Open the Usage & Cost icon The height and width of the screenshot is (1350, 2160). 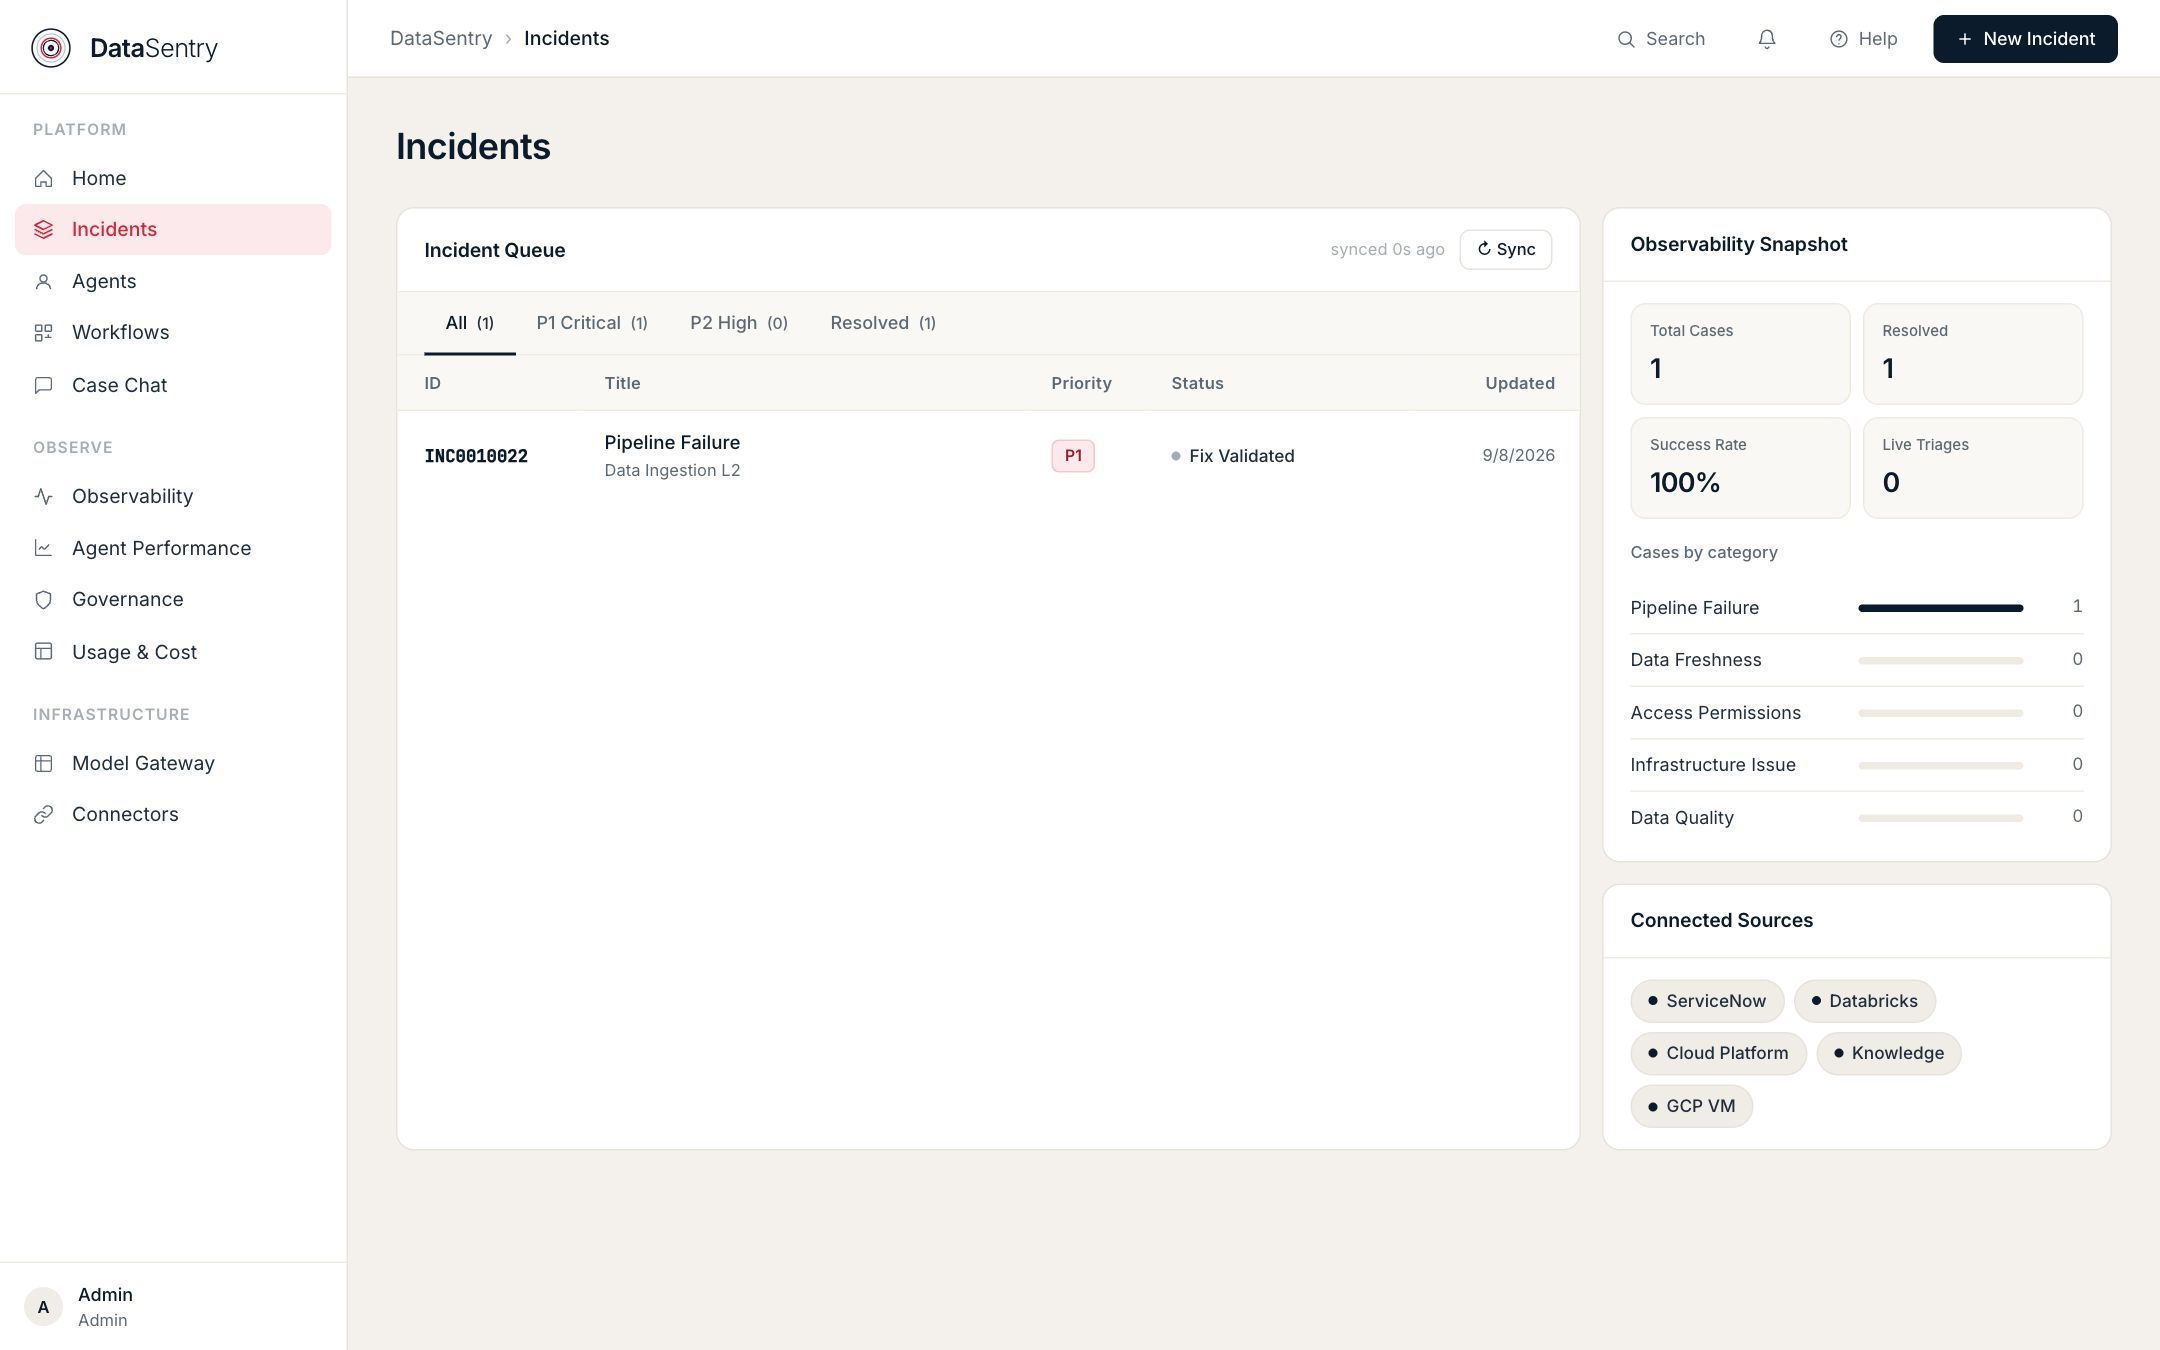click(43, 652)
